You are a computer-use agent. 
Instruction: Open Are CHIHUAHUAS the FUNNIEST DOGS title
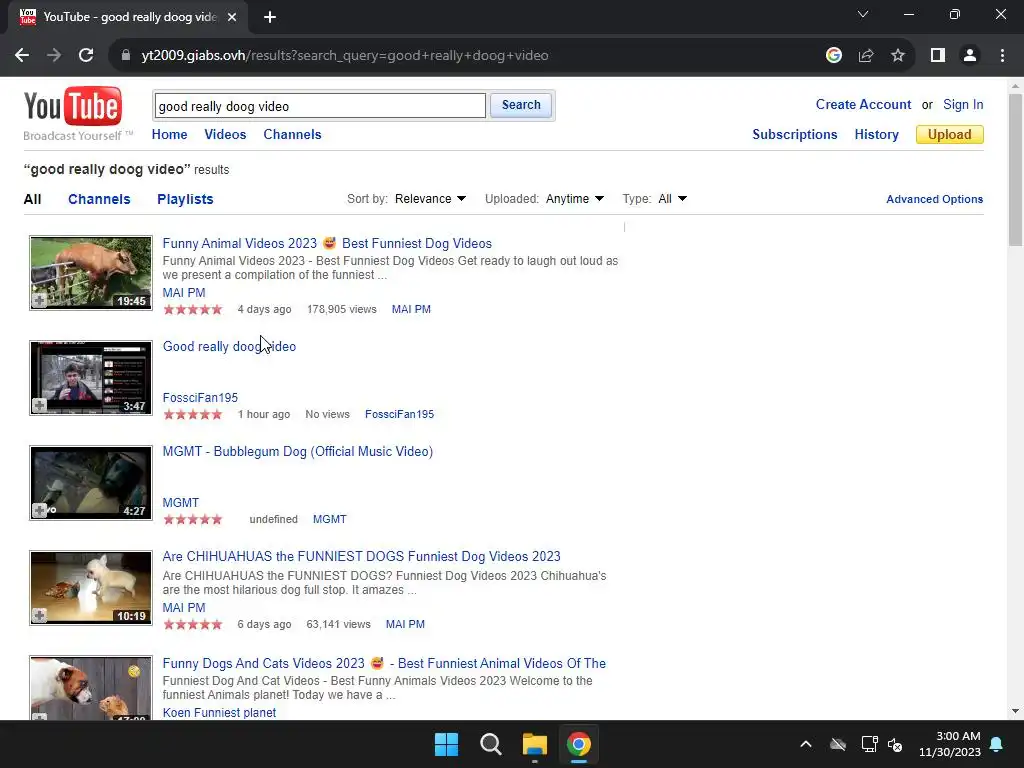pyautogui.click(x=362, y=556)
